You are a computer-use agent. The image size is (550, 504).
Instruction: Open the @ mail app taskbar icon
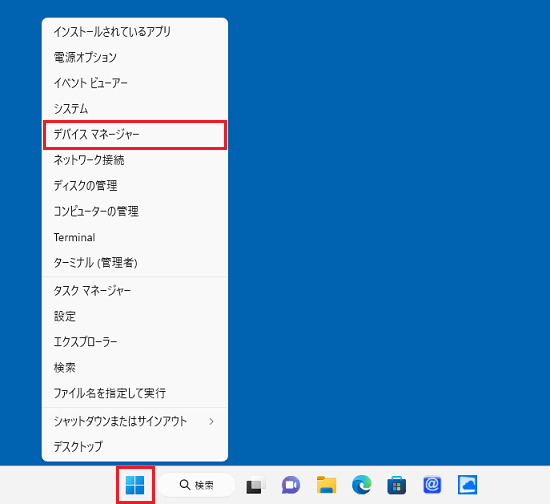[x=432, y=485]
